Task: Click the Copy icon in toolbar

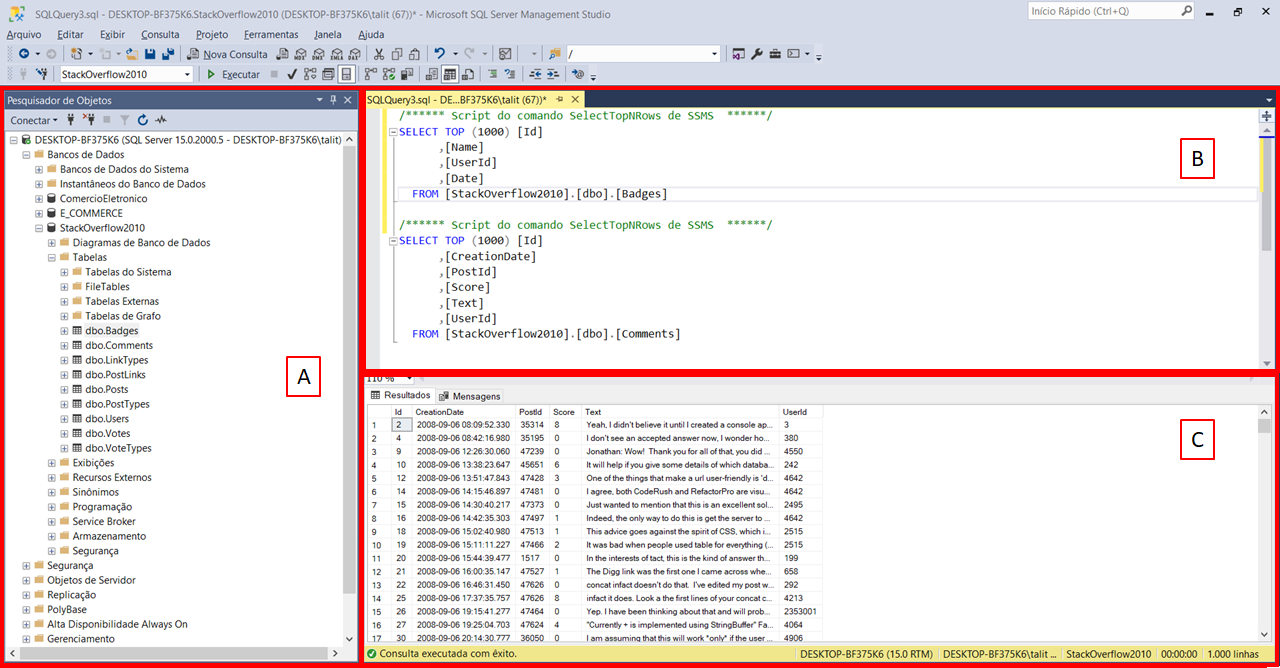Action: [397, 54]
